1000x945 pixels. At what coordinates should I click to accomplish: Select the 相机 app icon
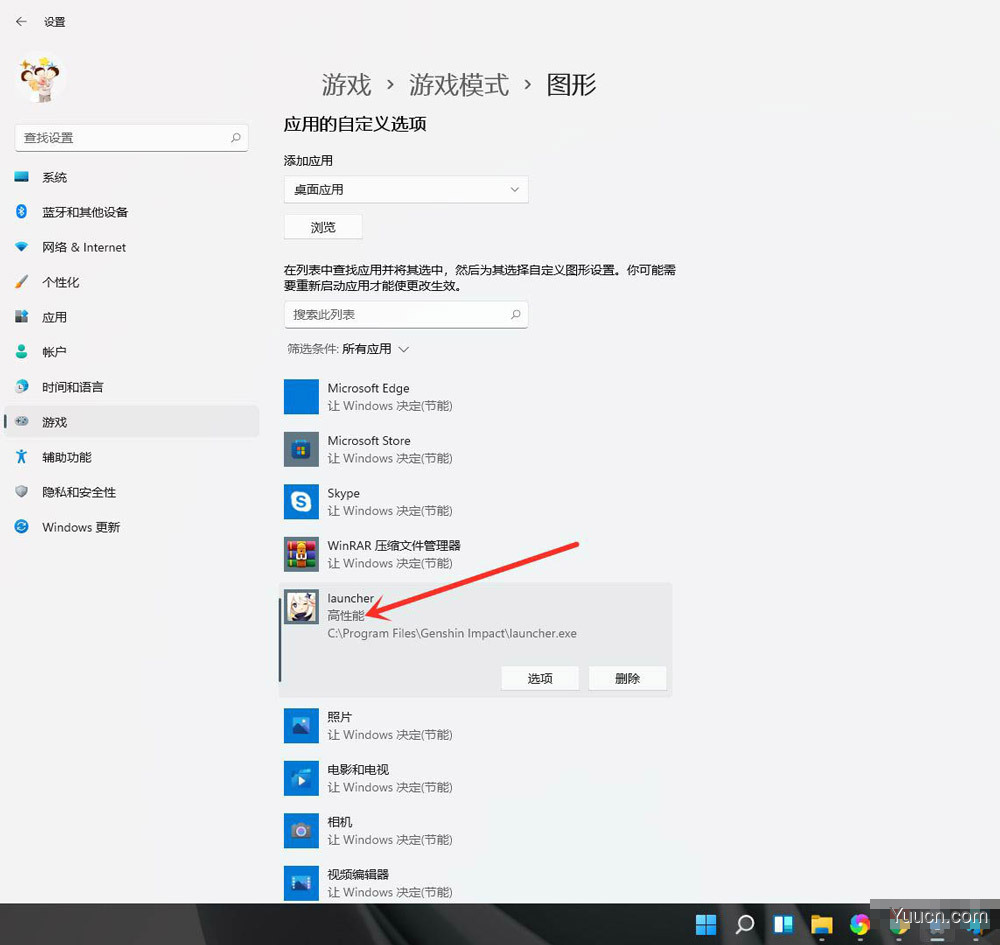301,830
